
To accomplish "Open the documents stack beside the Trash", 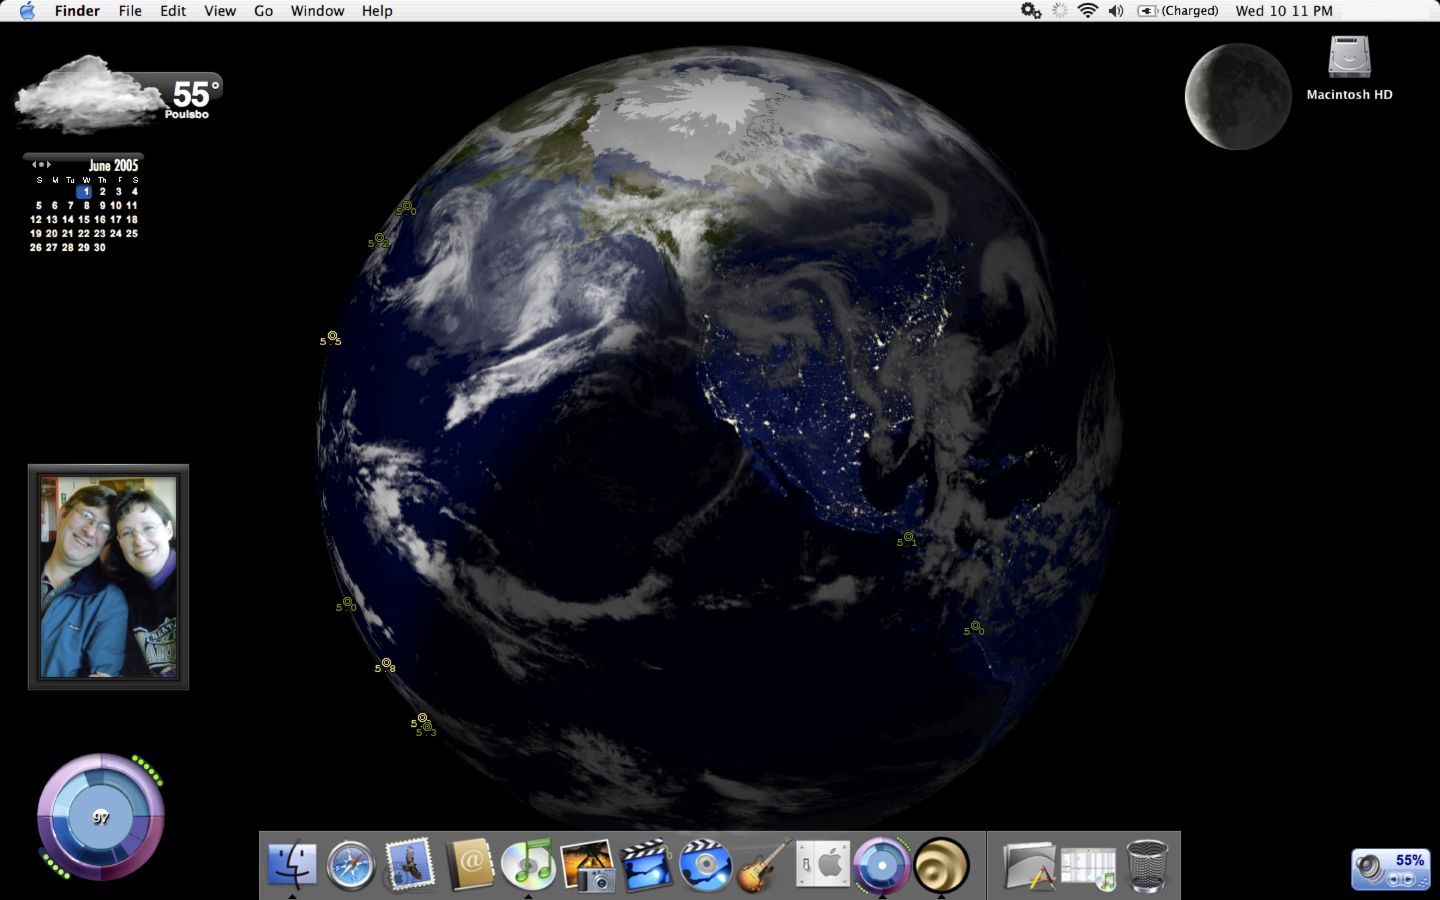I will (x=1088, y=867).
